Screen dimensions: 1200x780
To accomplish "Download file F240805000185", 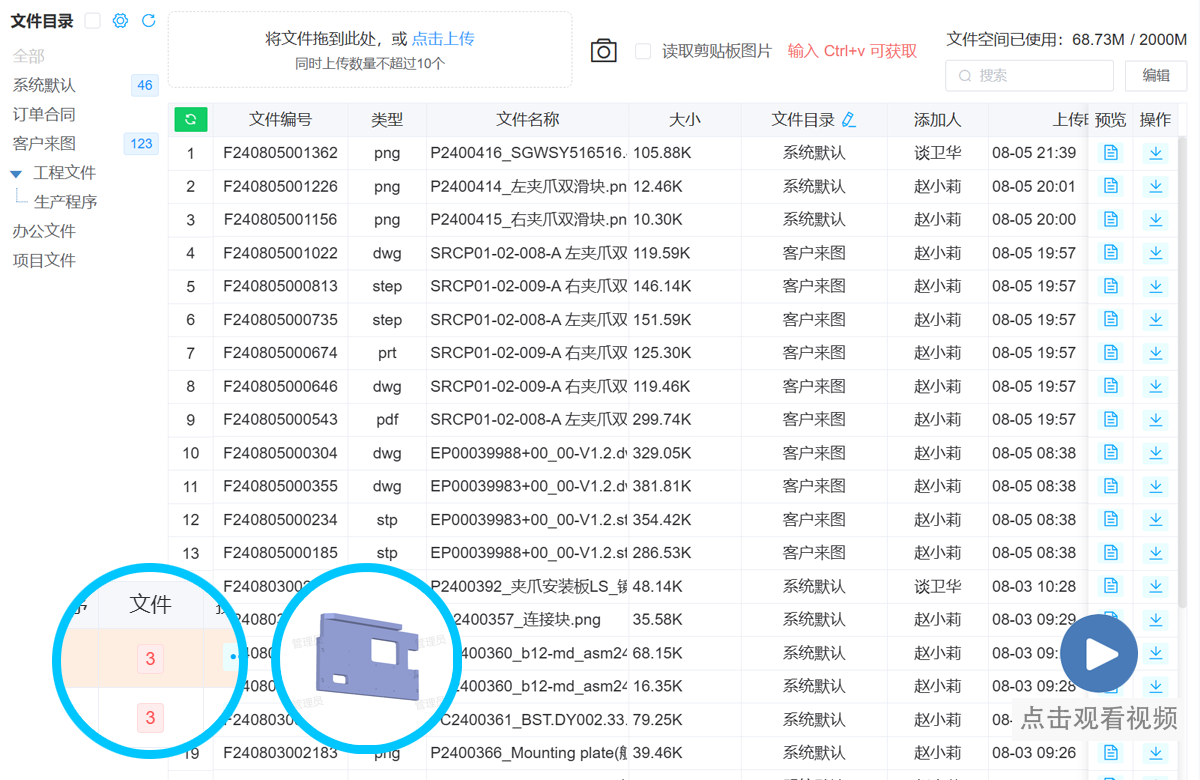I will click(x=1156, y=552).
